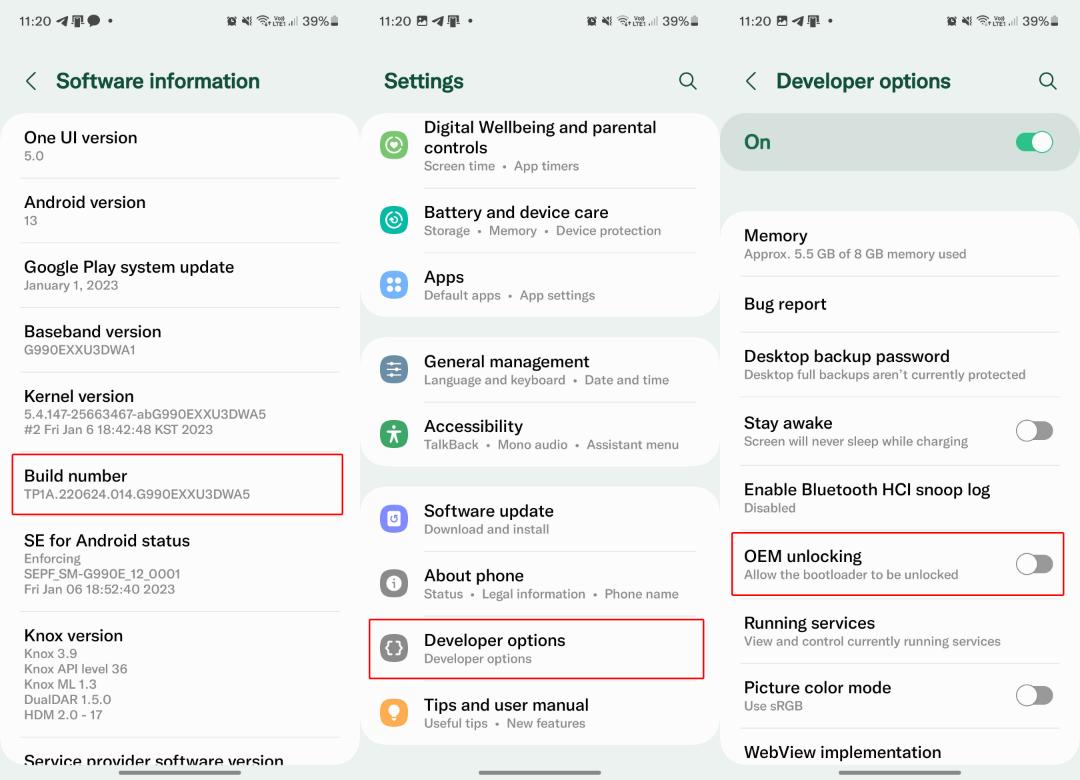Open About phone entry
Image resolution: width=1080 pixels, height=780 pixels.
[539, 584]
